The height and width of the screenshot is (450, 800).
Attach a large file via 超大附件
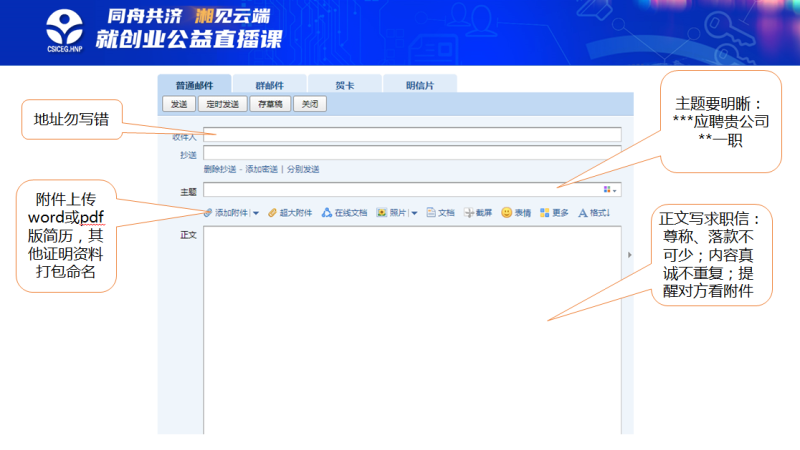click(x=271, y=213)
